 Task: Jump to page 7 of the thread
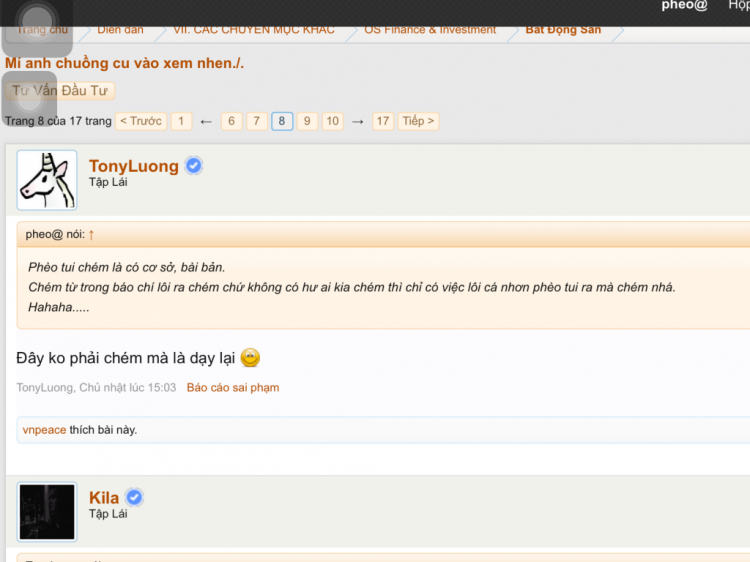257,121
